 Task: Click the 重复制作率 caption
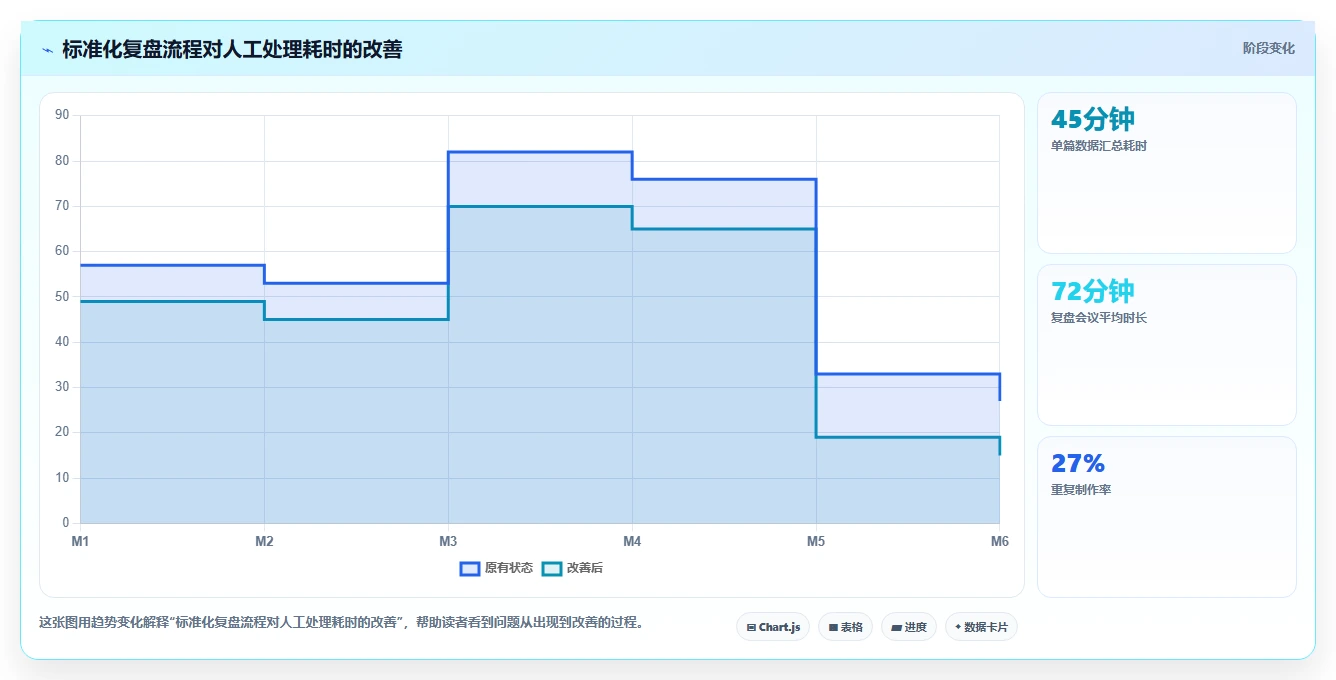pyautogui.click(x=1080, y=490)
